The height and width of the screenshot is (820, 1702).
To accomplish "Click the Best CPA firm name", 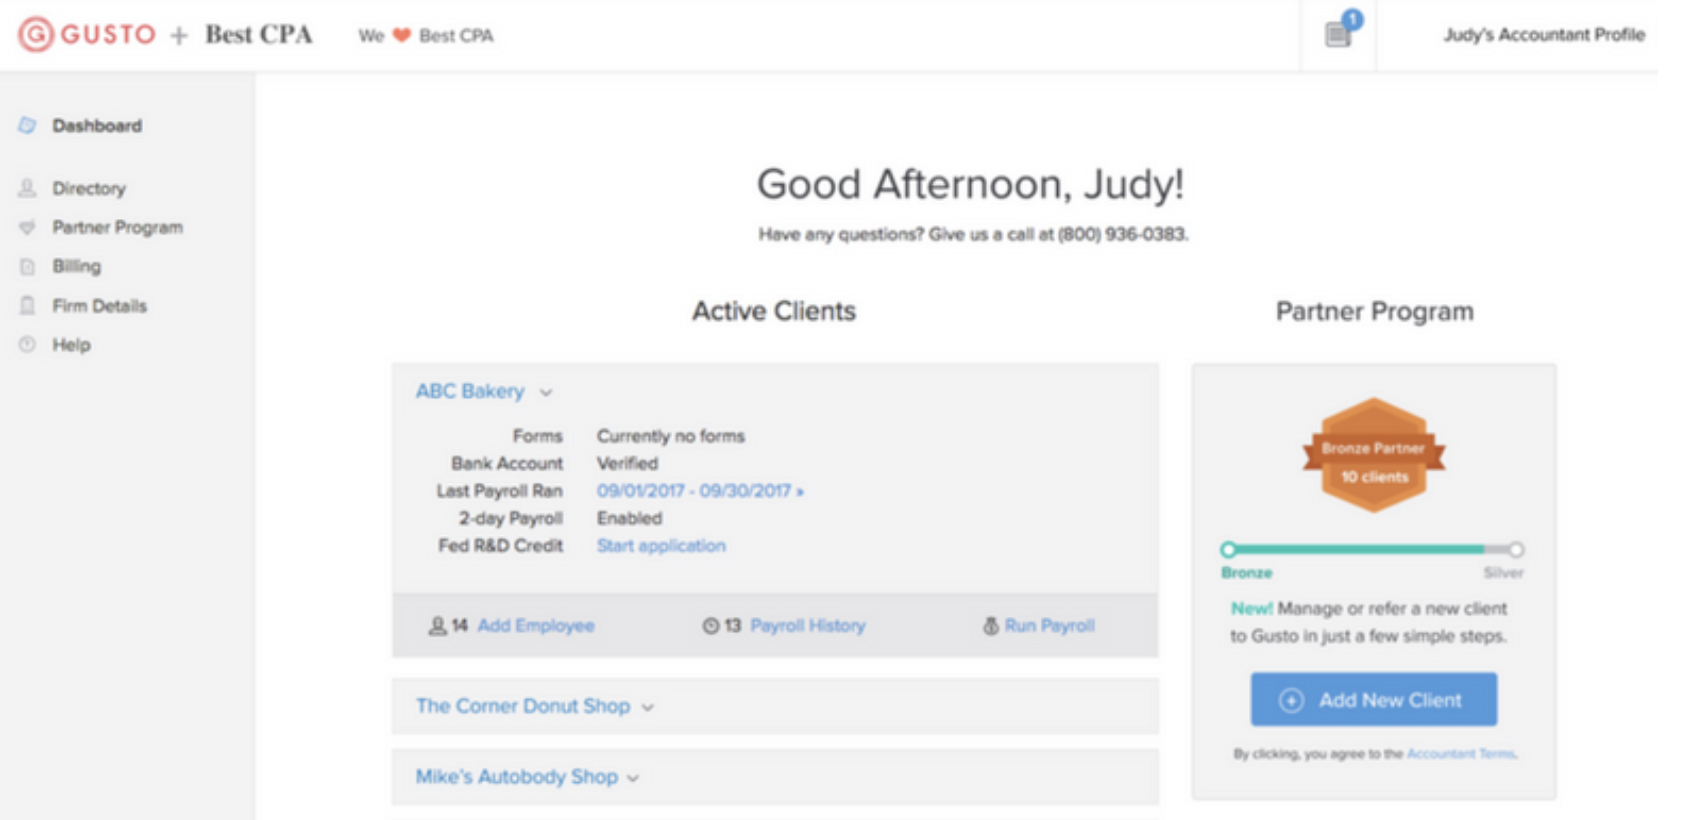I will (259, 35).
